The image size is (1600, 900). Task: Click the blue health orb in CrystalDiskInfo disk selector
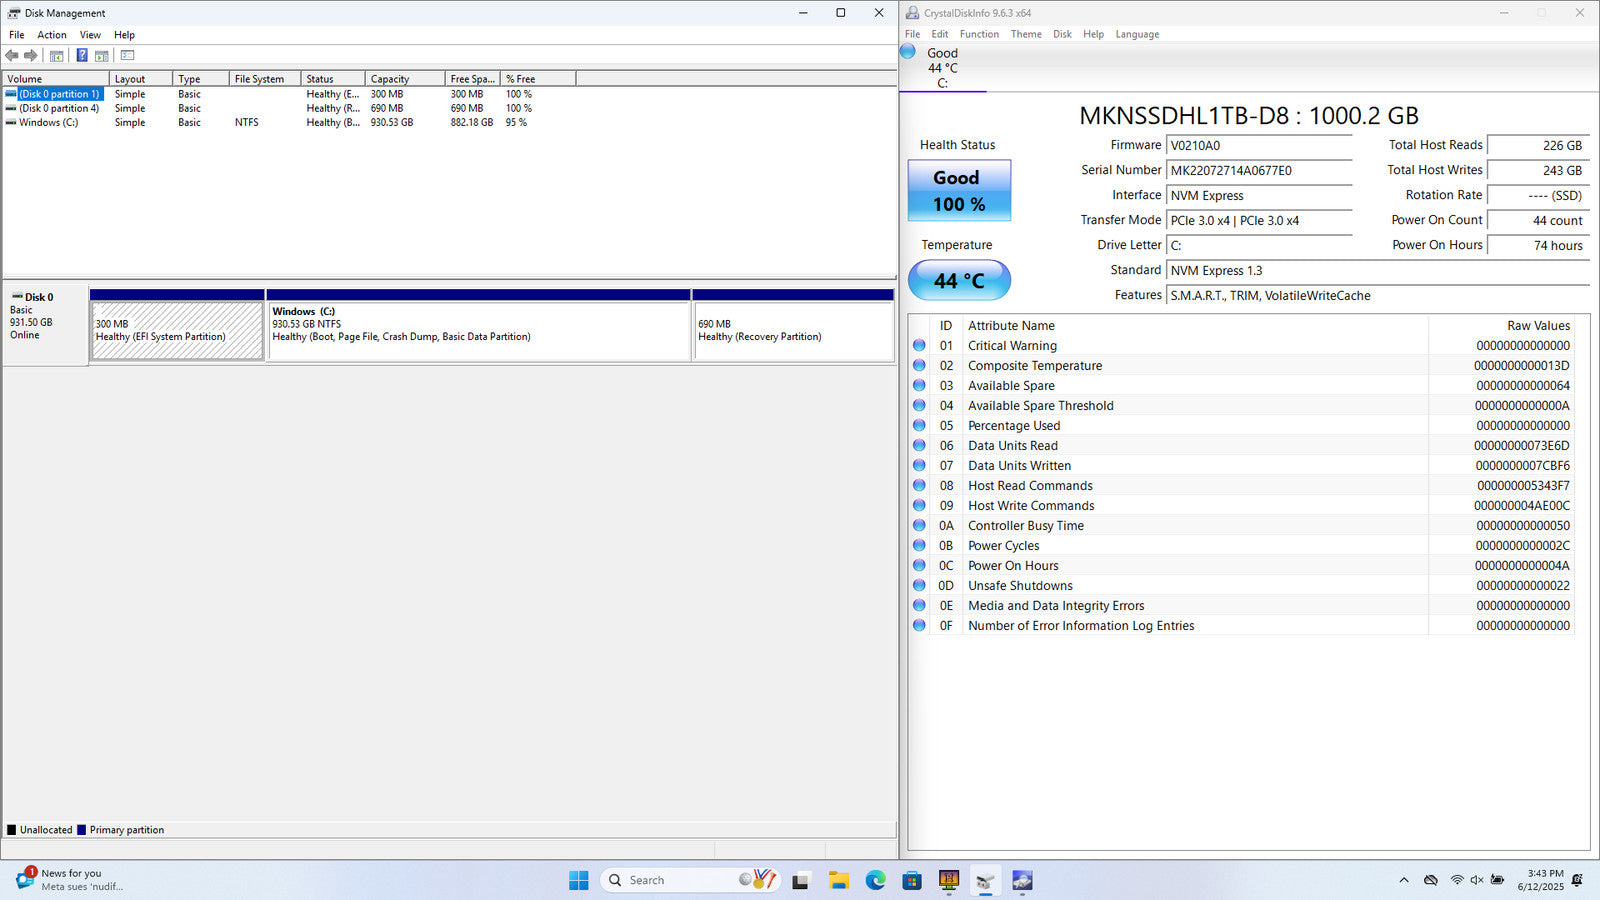click(908, 52)
